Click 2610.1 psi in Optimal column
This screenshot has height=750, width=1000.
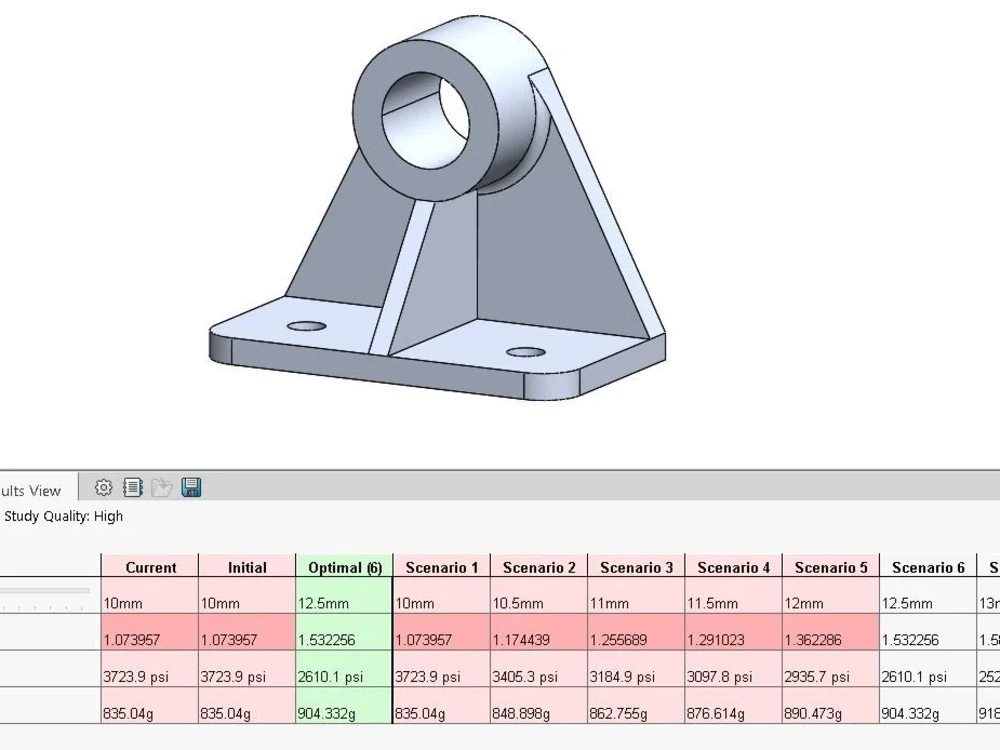(x=344, y=669)
